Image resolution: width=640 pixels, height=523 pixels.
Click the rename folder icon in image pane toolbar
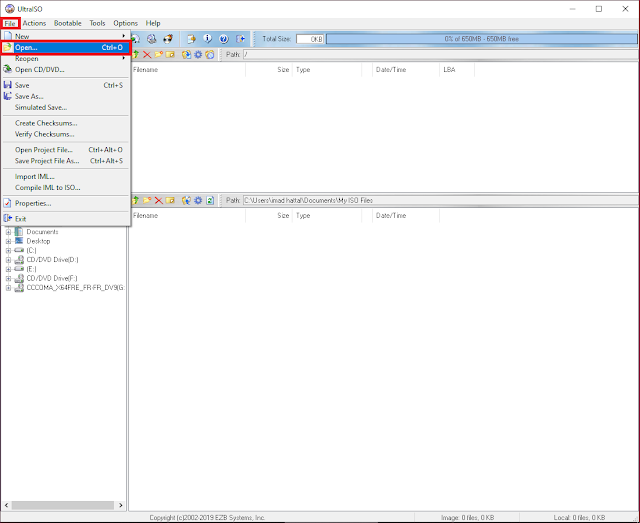(170, 54)
